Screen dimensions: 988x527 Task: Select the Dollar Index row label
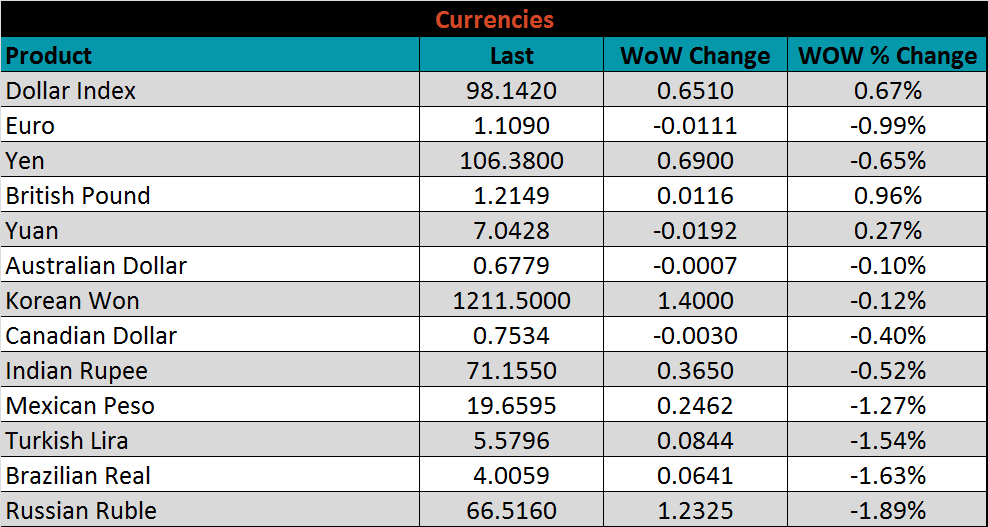pyautogui.click(x=71, y=91)
